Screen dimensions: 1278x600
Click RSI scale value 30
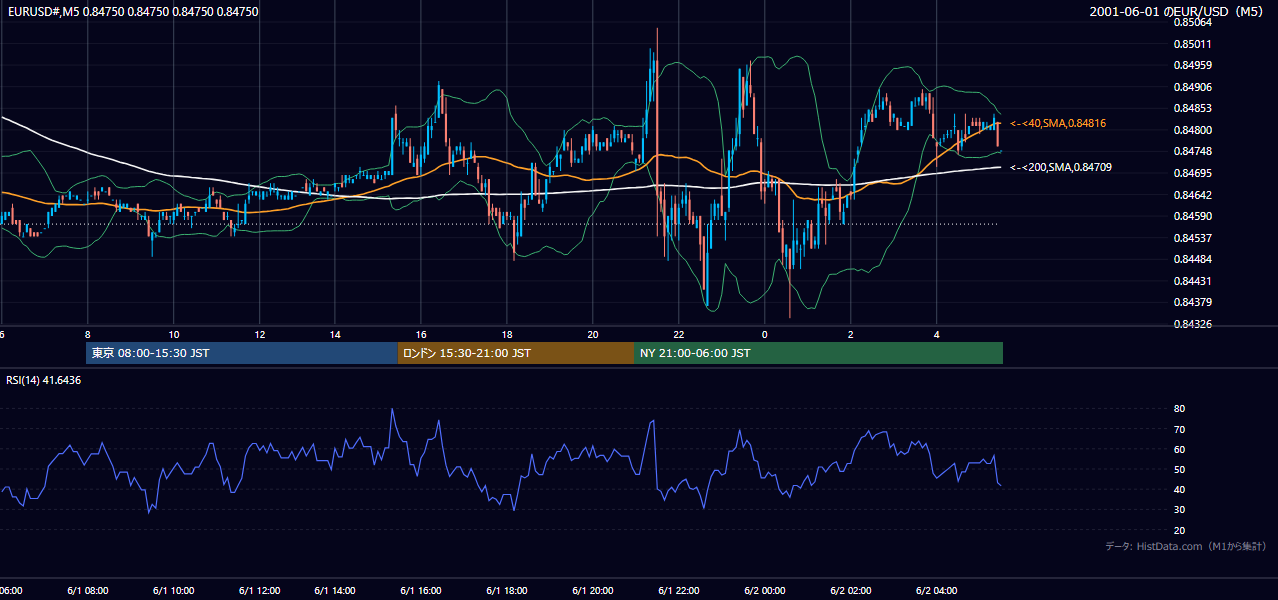1179,510
